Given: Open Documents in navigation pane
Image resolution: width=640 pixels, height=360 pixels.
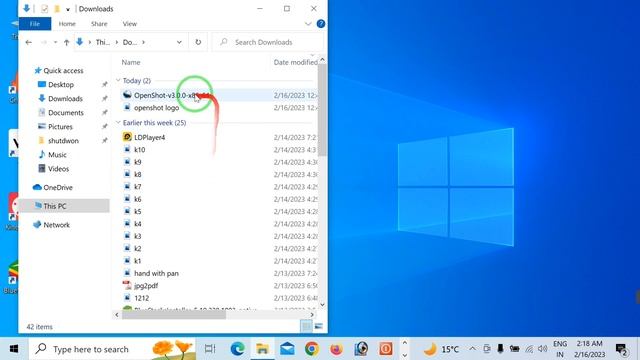Looking at the screenshot, I should click(x=66, y=113).
